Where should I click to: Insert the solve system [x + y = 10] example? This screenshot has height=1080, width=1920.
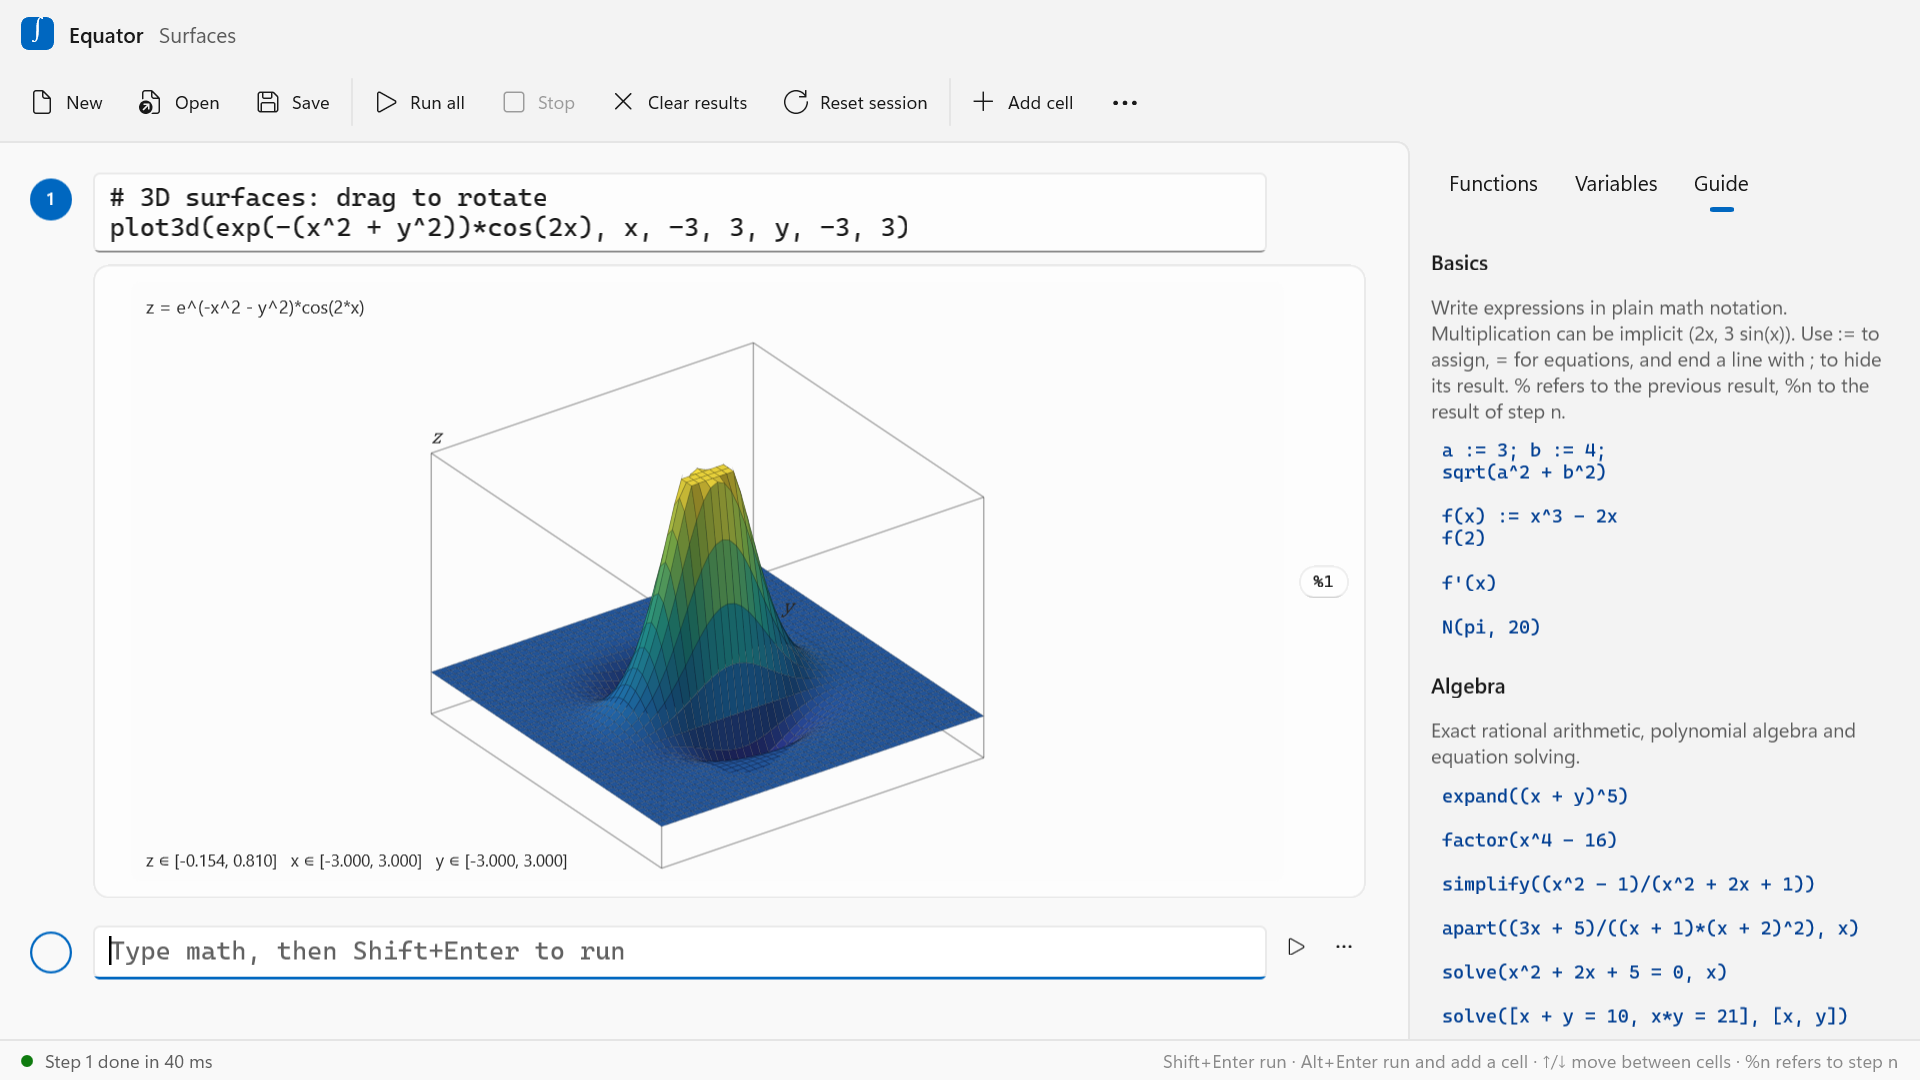coord(1644,1016)
